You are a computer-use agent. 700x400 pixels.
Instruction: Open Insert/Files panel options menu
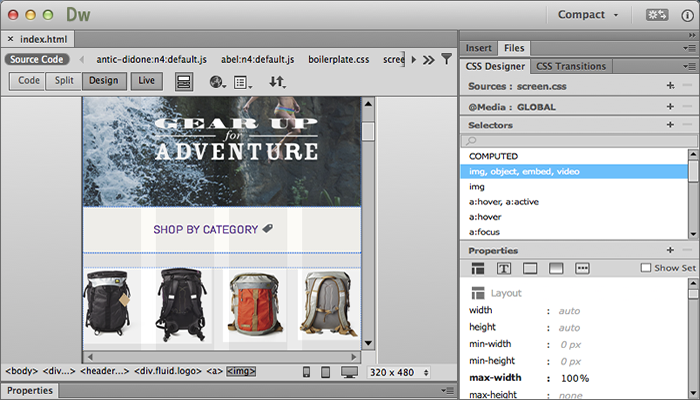point(690,48)
